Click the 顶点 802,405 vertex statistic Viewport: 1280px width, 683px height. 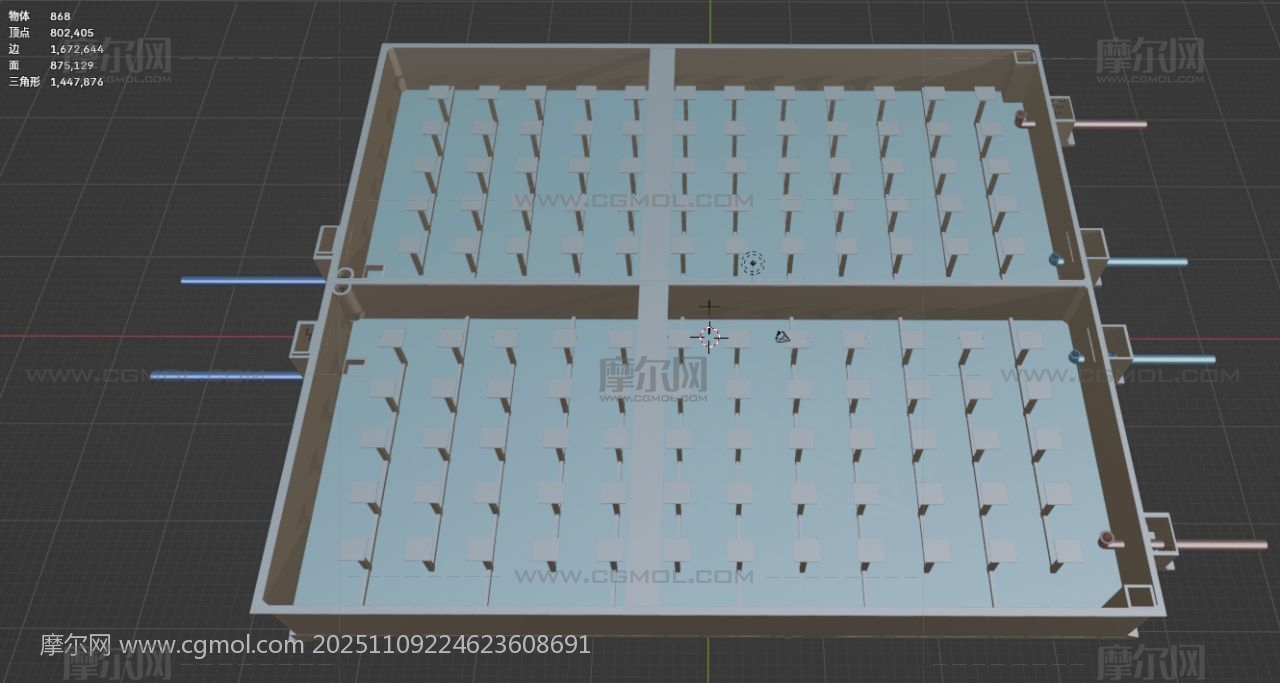(51, 33)
